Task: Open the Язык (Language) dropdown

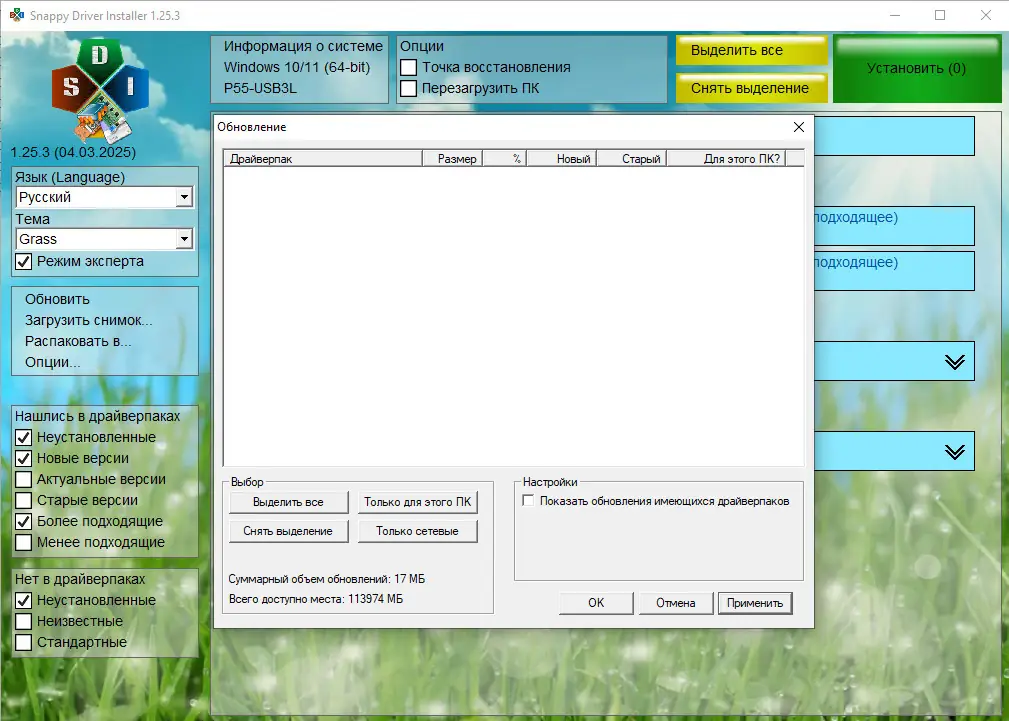Action: pyautogui.click(x=183, y=196)
